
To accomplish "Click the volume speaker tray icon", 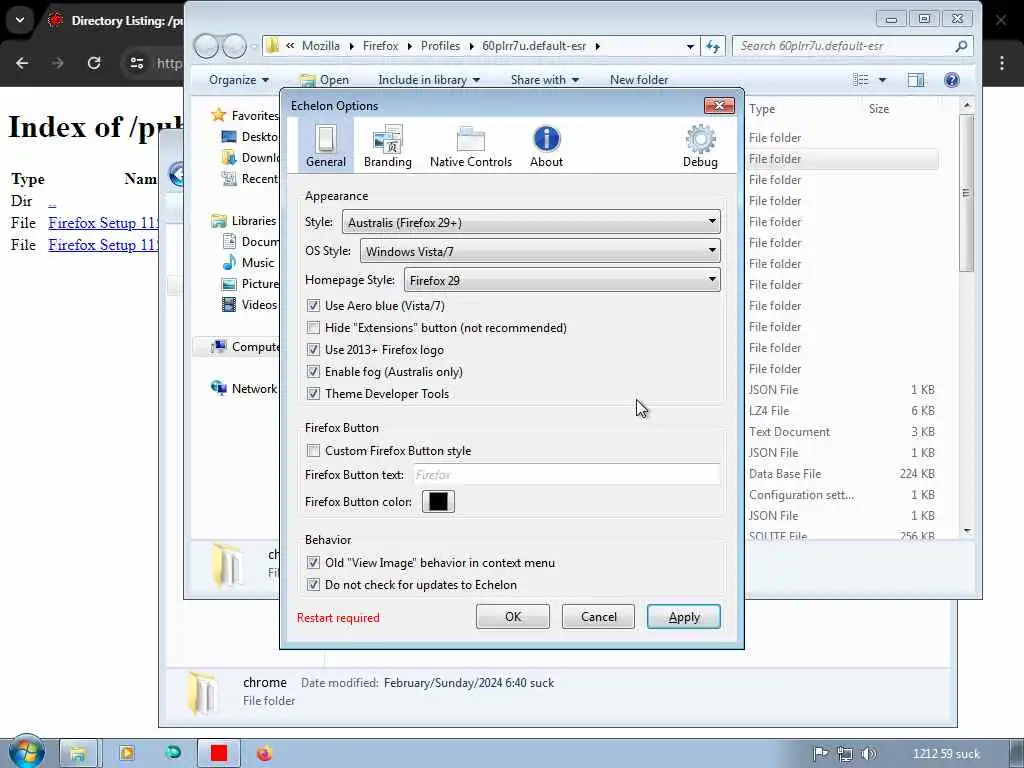I will pos(869,754).
